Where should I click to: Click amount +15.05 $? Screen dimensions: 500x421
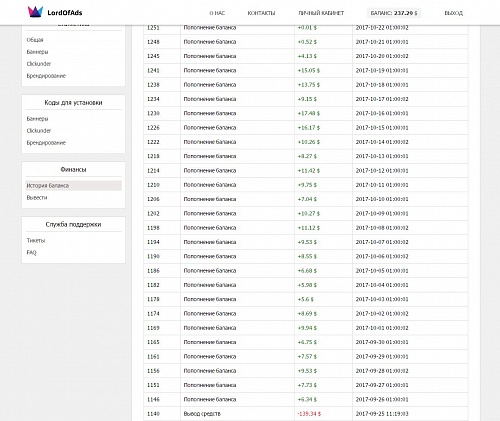[x=308, y=71]
